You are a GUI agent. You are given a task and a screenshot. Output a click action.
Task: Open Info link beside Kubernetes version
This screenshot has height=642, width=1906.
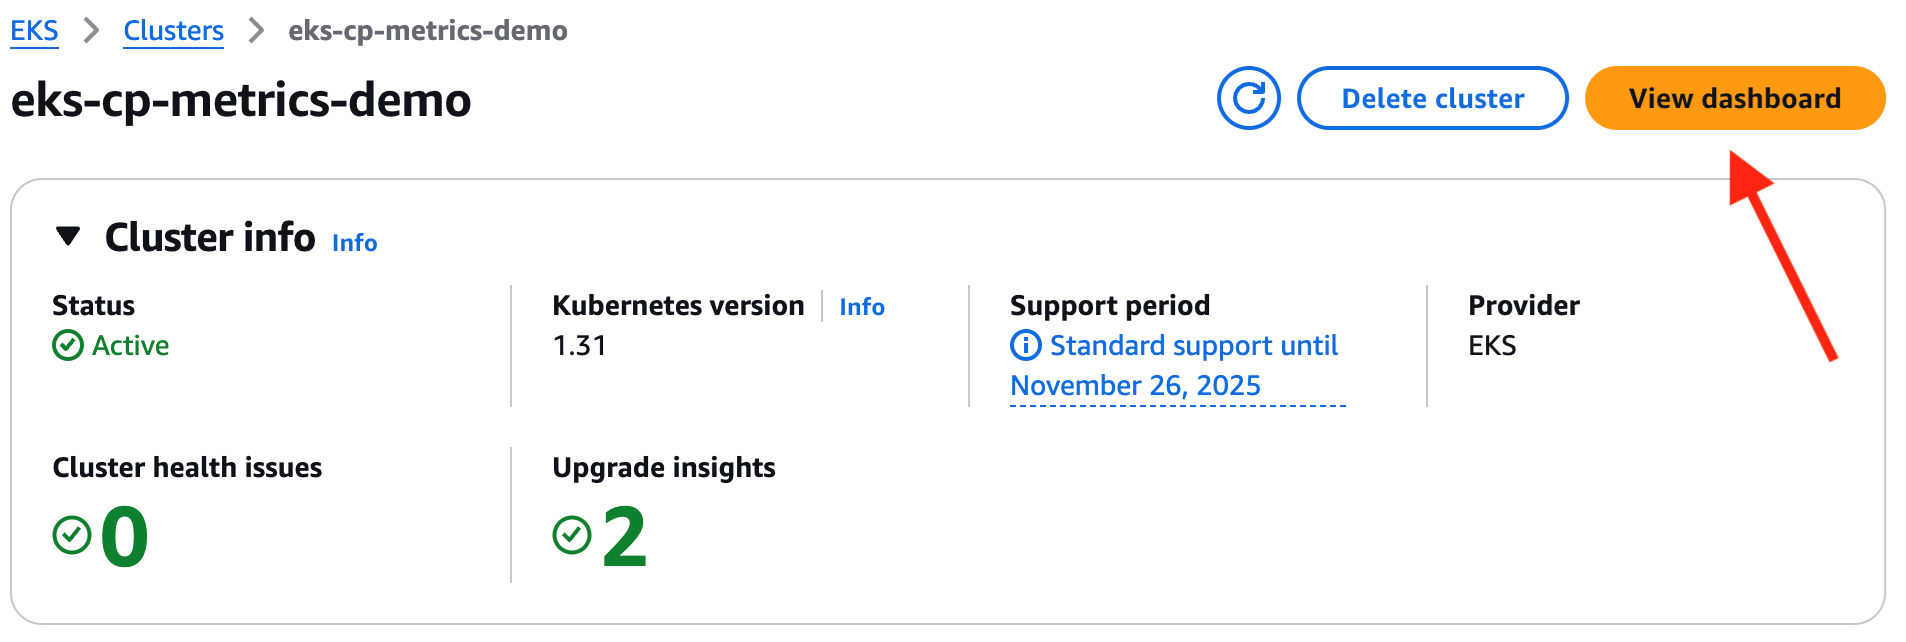coord(861,306)
